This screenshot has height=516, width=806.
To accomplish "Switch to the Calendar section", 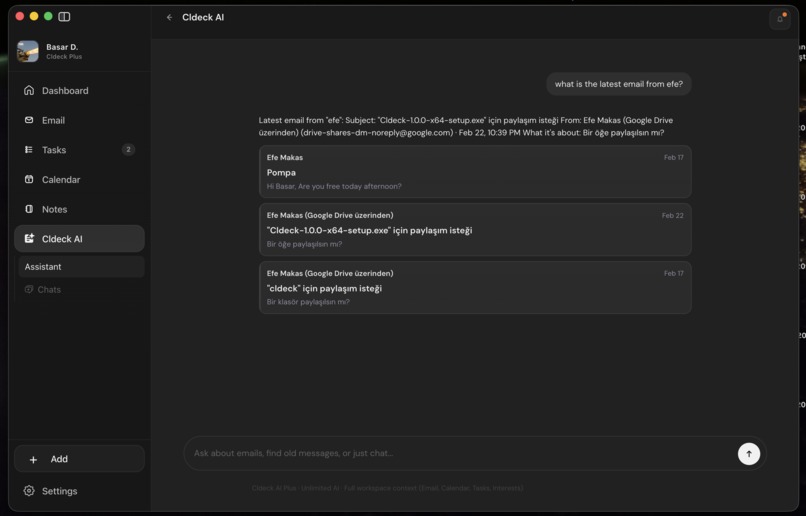I will coord(79,179).
